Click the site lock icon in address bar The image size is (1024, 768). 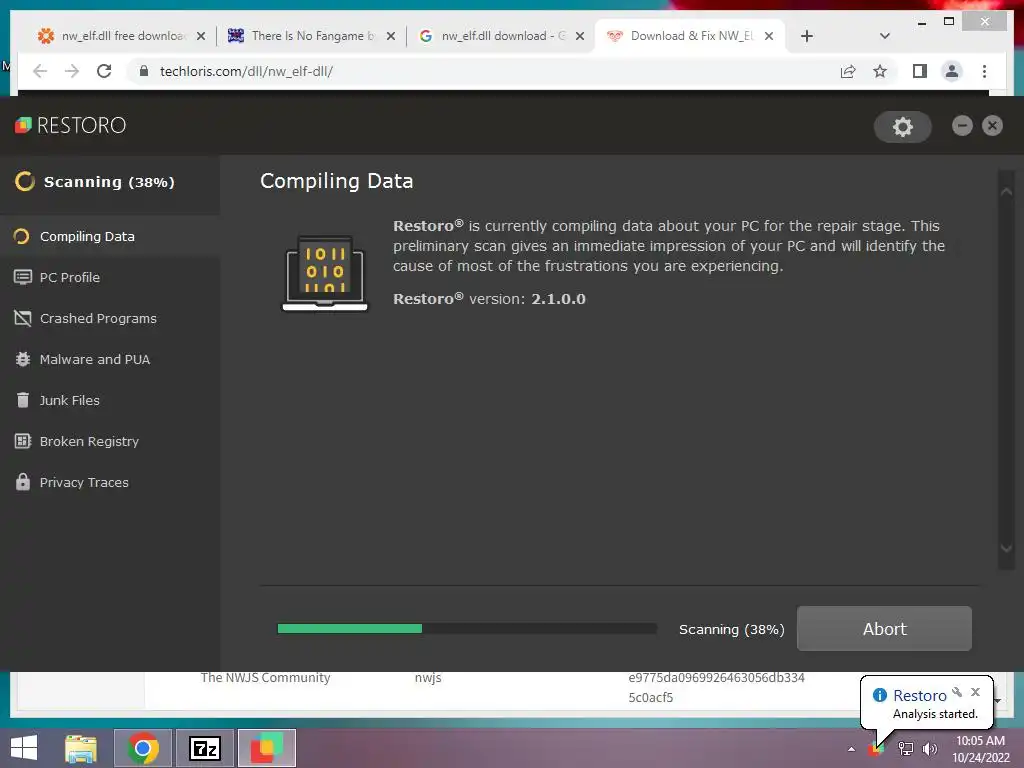coord(144,71)
